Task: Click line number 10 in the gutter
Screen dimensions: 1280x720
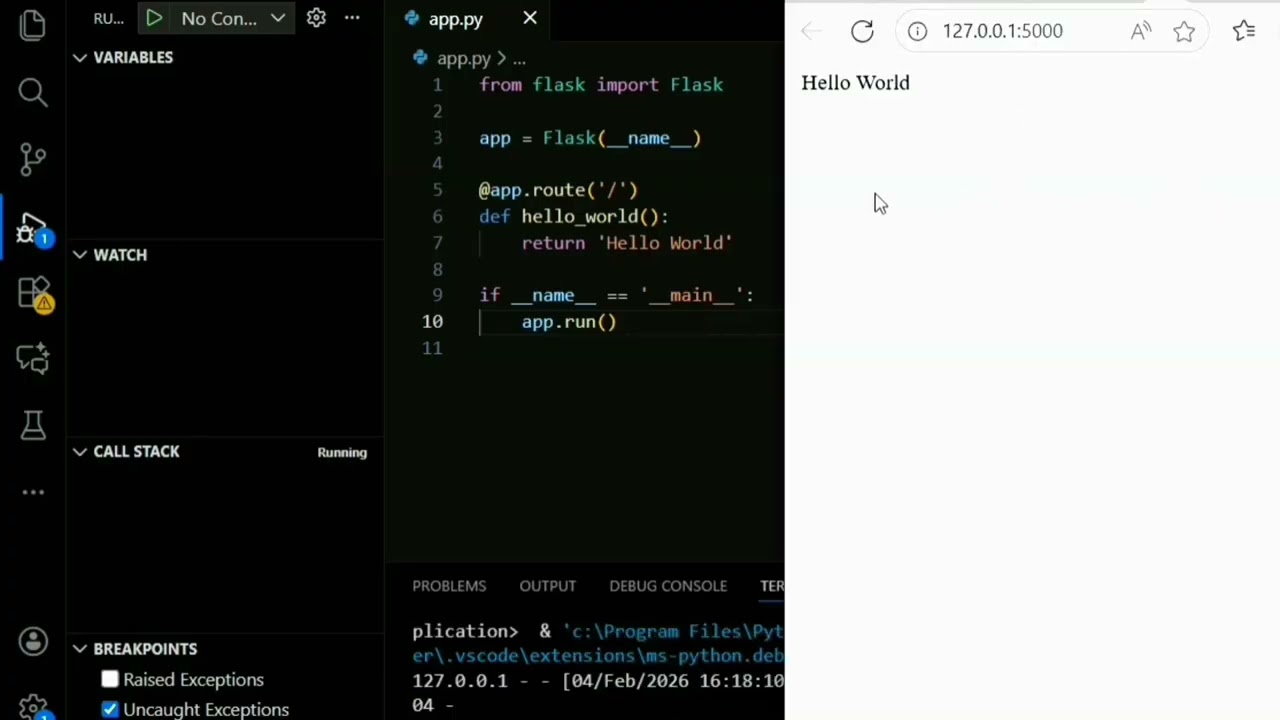Action: point(432,322)
